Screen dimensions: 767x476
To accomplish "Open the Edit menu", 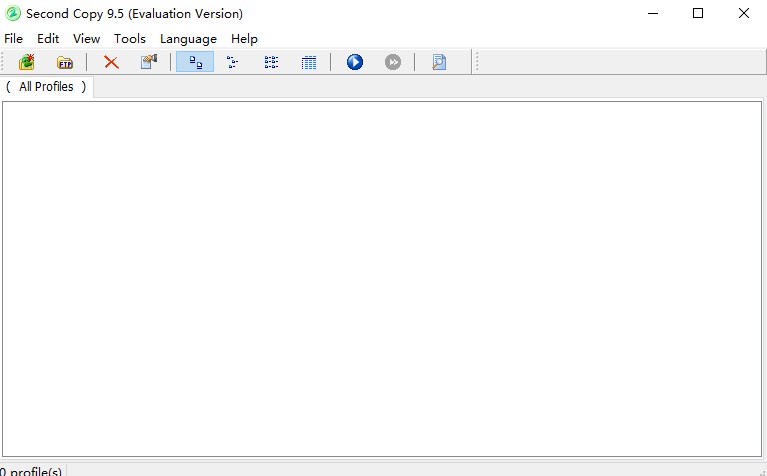I will [48, 38].
